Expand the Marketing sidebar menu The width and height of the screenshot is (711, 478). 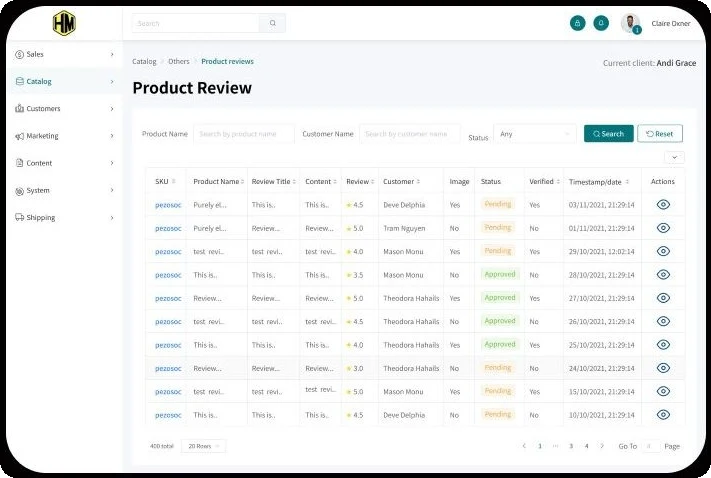pos(64,136)
